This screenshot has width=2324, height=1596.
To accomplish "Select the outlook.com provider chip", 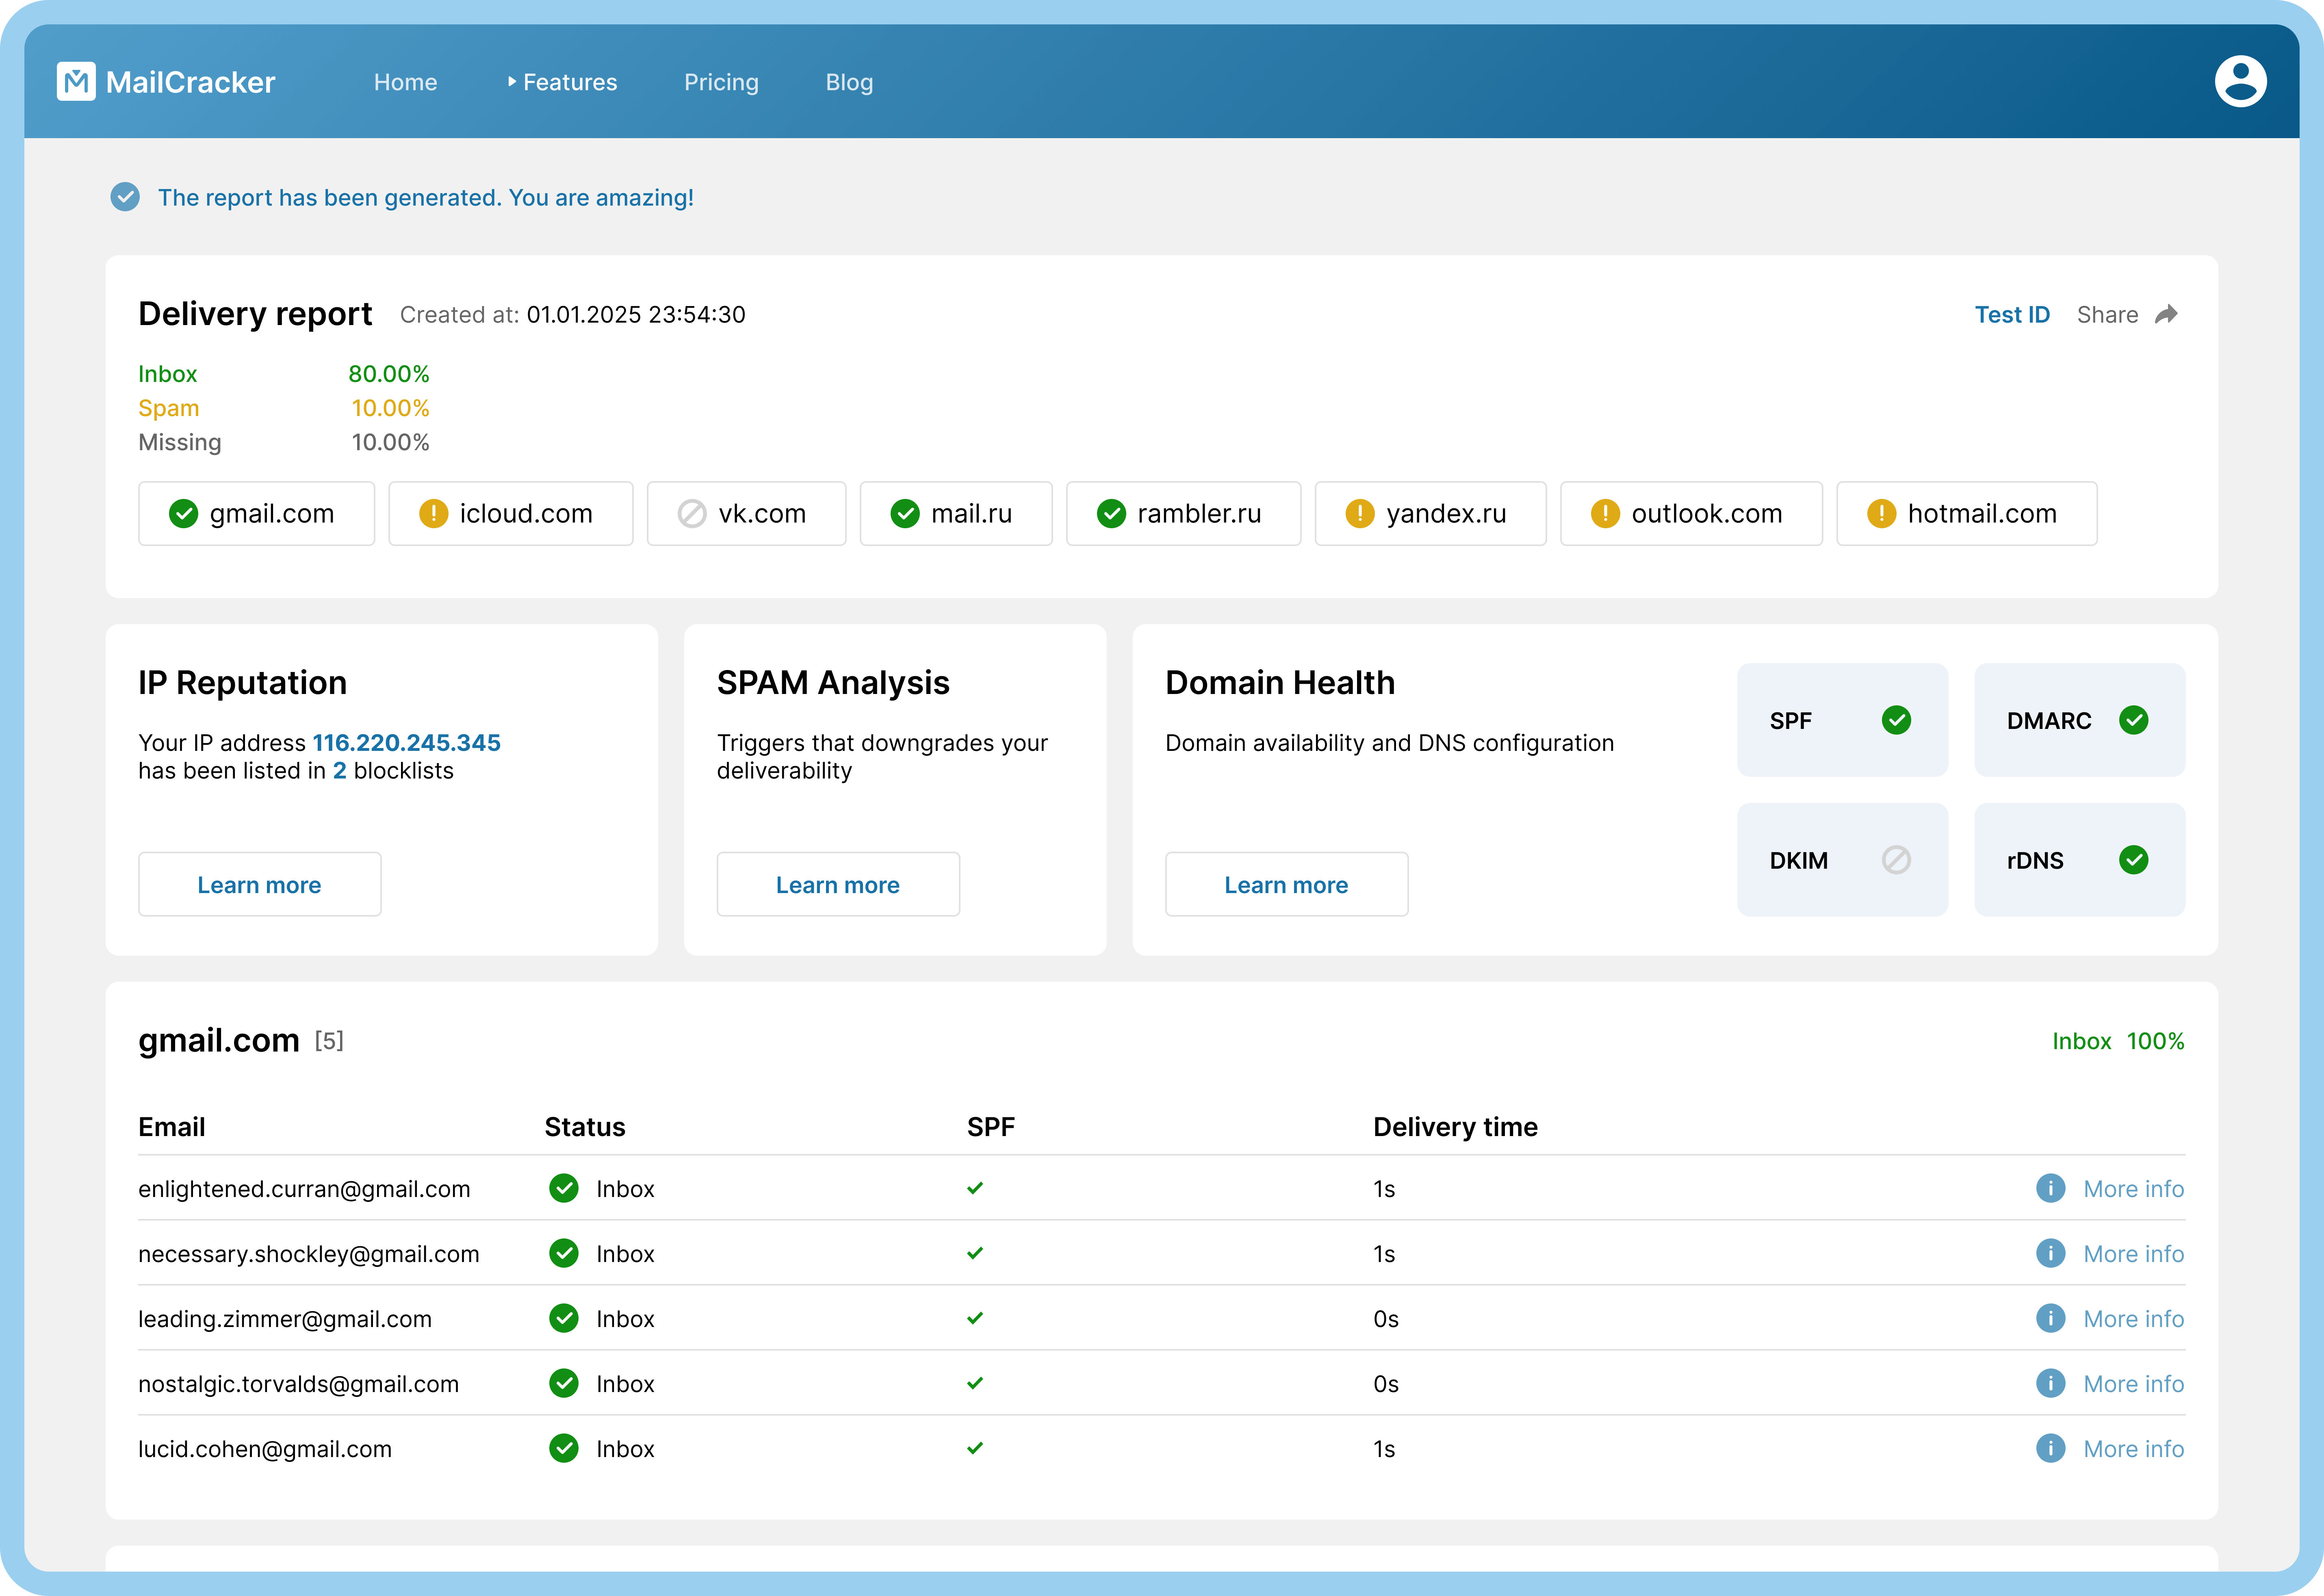I will click(x=1691, y=514).
